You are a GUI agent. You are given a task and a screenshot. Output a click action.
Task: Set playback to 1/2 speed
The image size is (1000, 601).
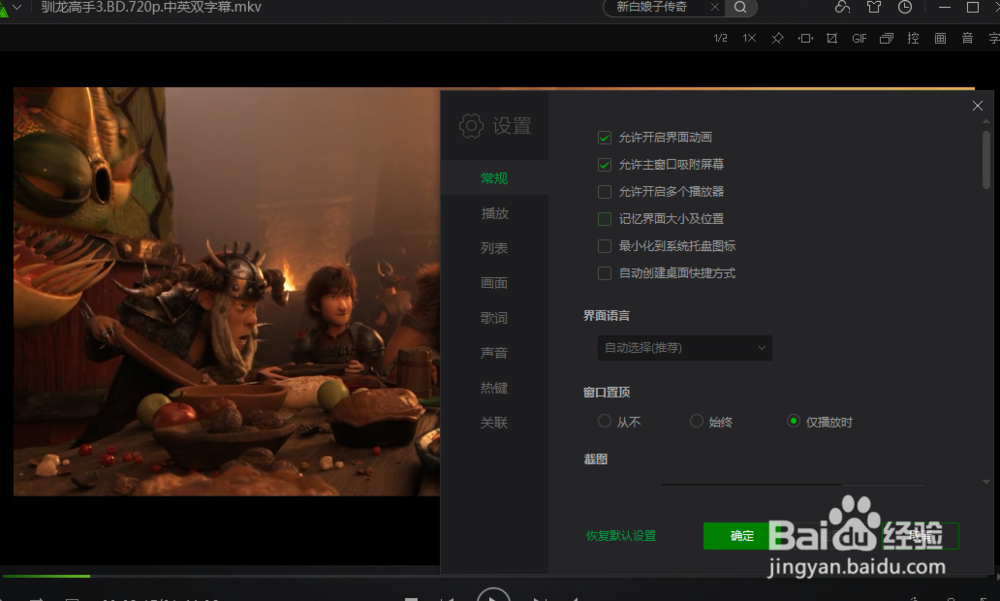tap(720, 38)
